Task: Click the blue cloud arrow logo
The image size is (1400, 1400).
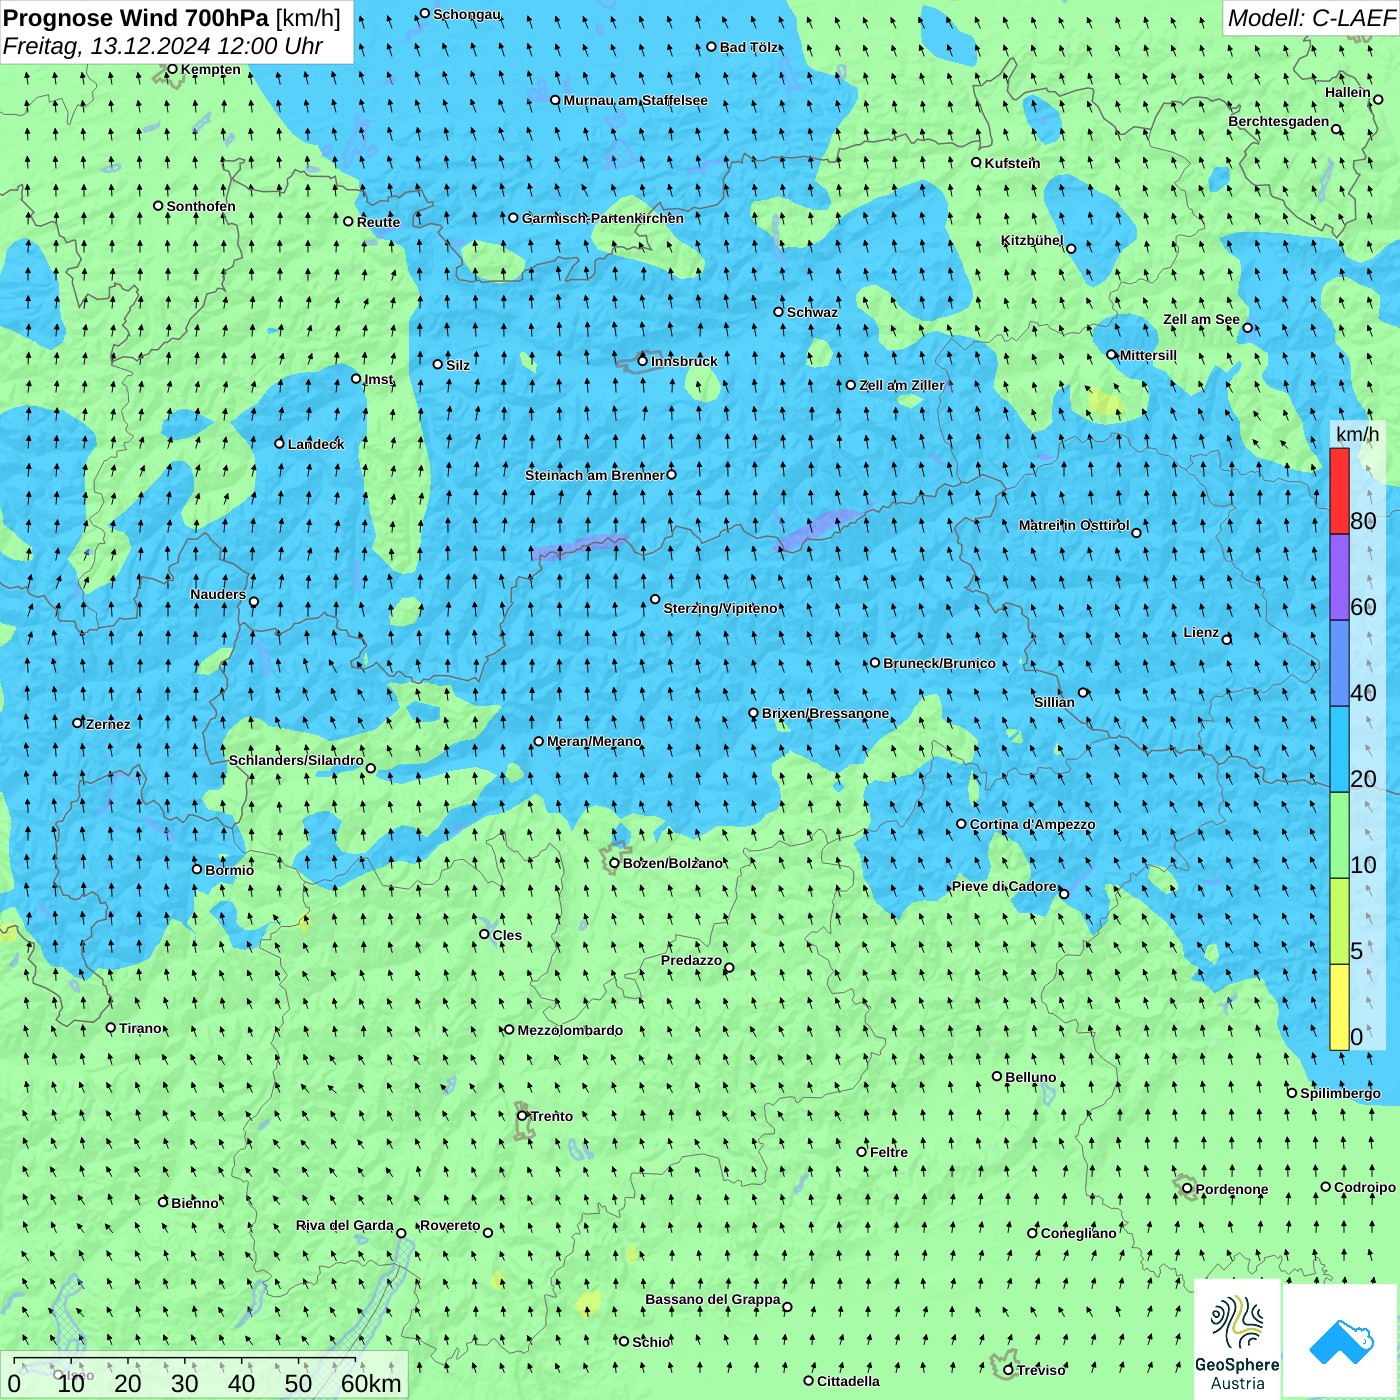Action: [1341, 1340]
